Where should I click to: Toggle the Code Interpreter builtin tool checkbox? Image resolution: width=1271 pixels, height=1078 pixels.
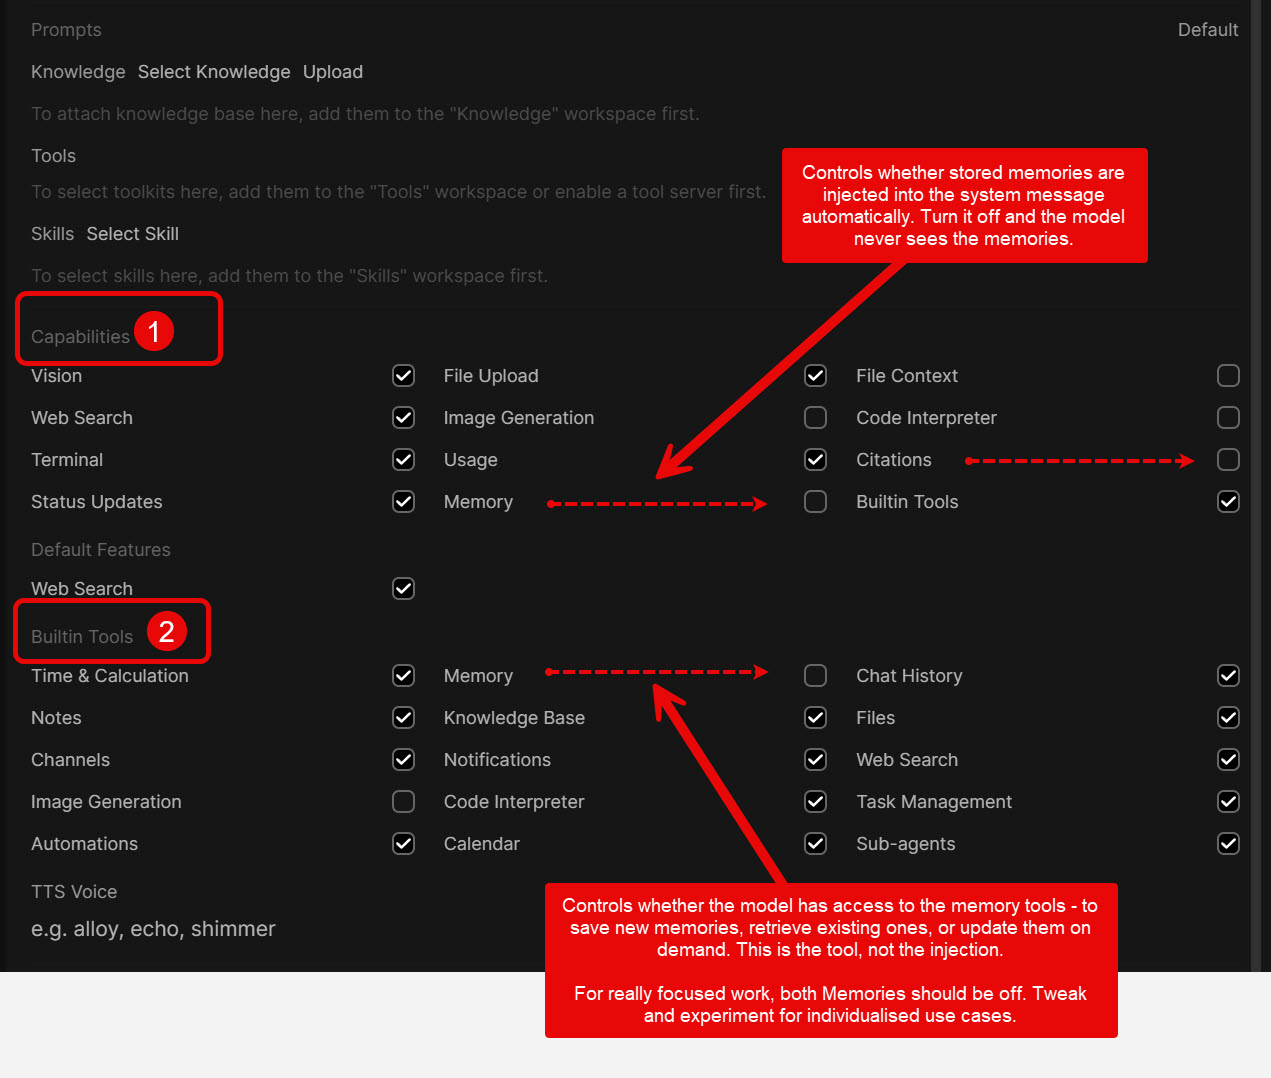[816, 802]
